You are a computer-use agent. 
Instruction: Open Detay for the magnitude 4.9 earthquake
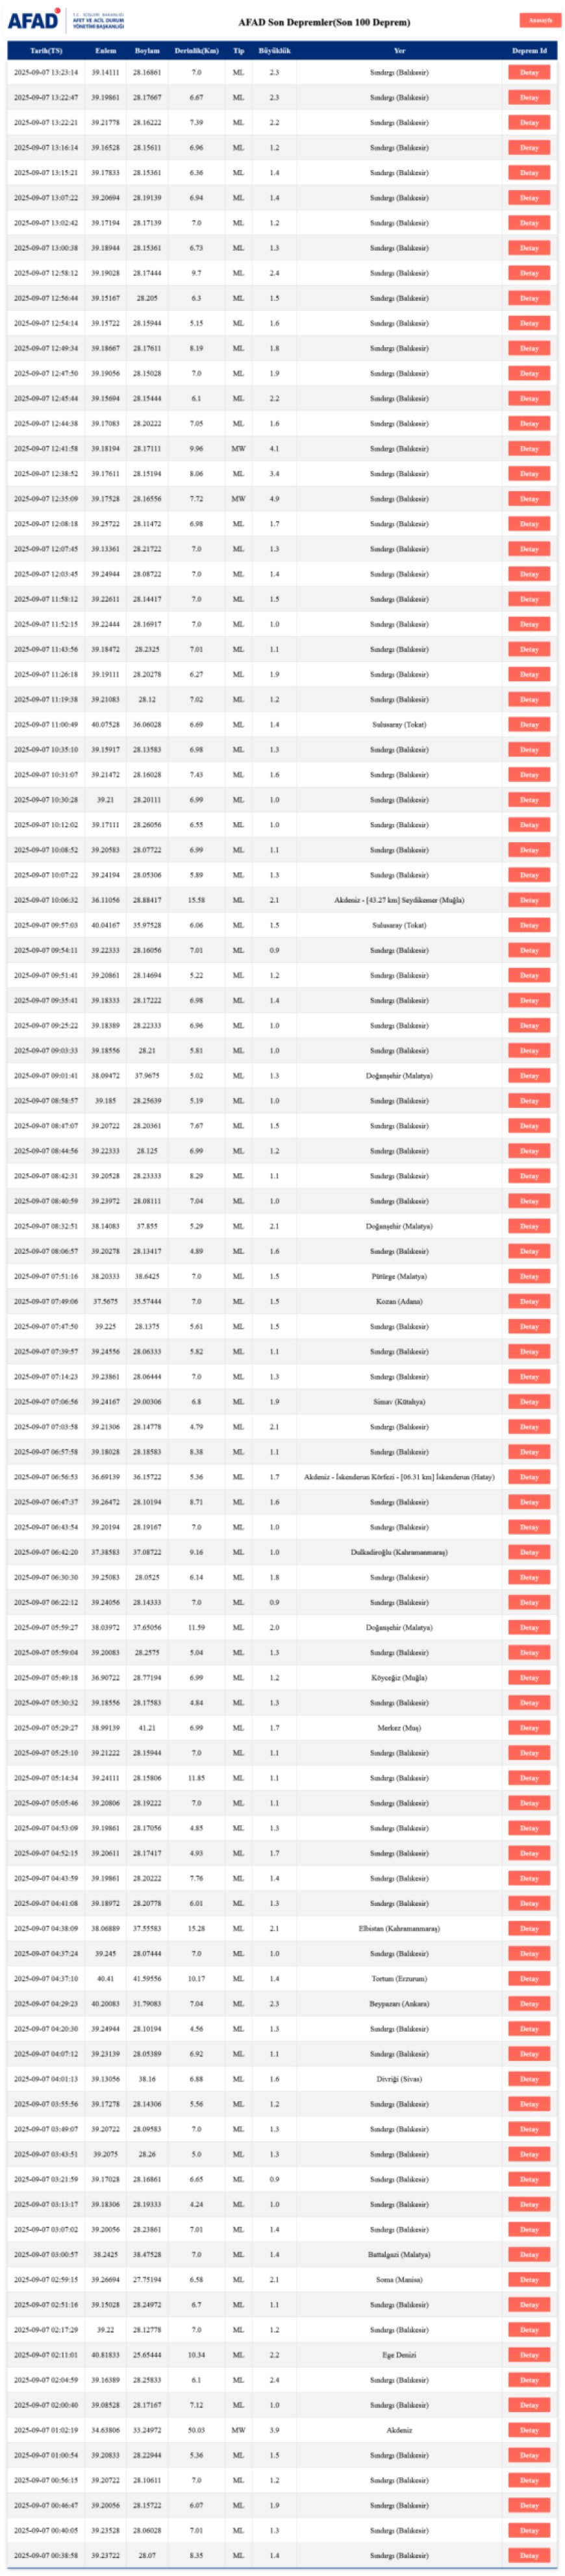click(x=529, y=499)
